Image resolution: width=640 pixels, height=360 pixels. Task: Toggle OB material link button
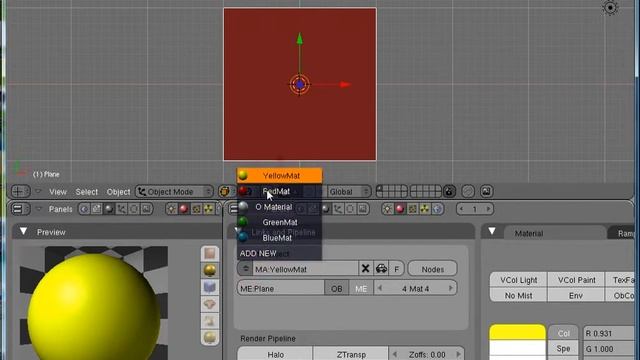pyautogui.click(x=337, y=288)
